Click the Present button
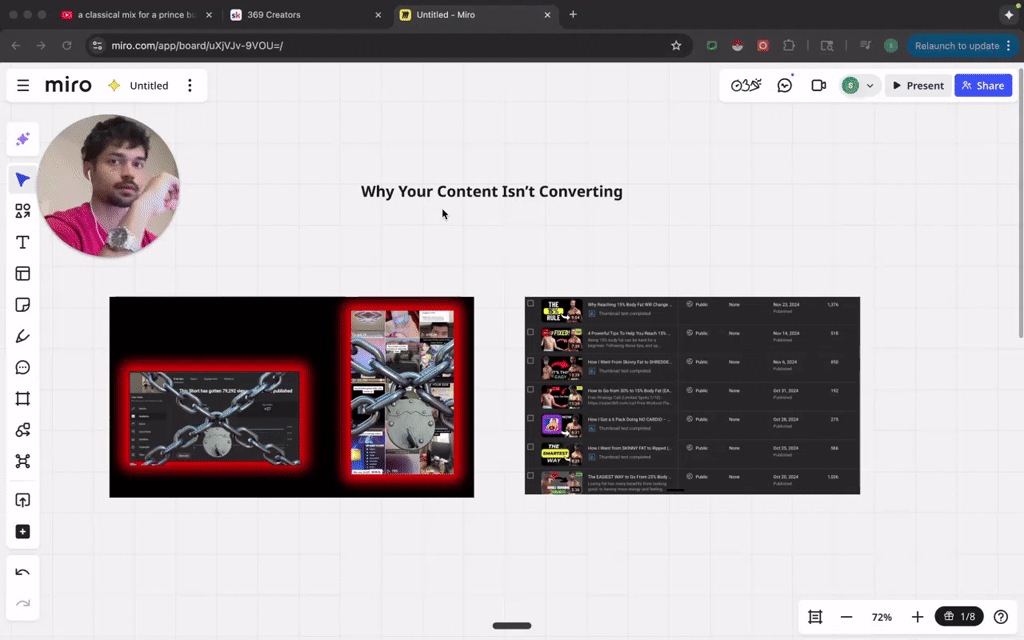The image size is (1024, 640). (x=917, y=85)
